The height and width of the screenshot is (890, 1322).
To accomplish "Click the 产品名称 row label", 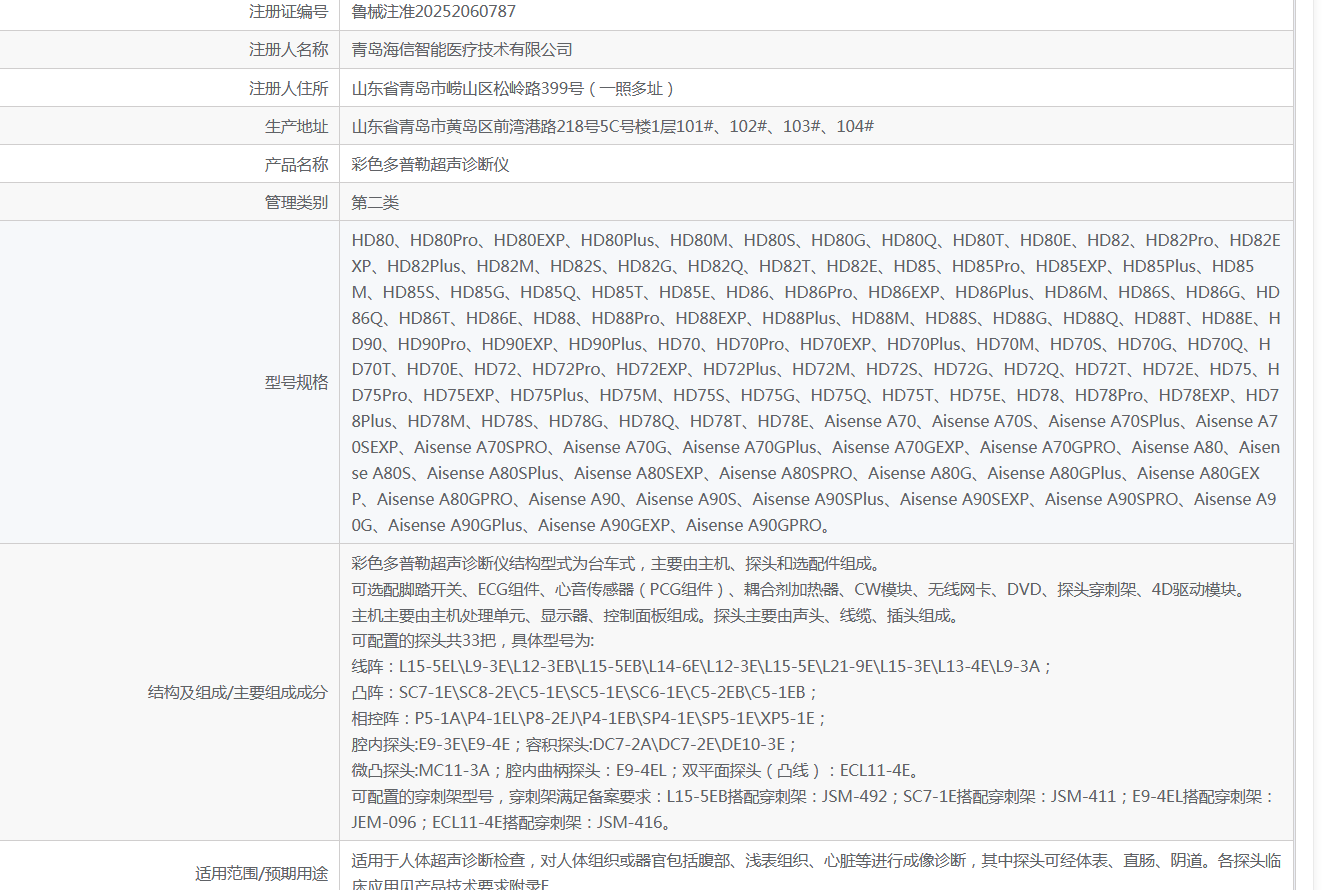I will 296,164.
